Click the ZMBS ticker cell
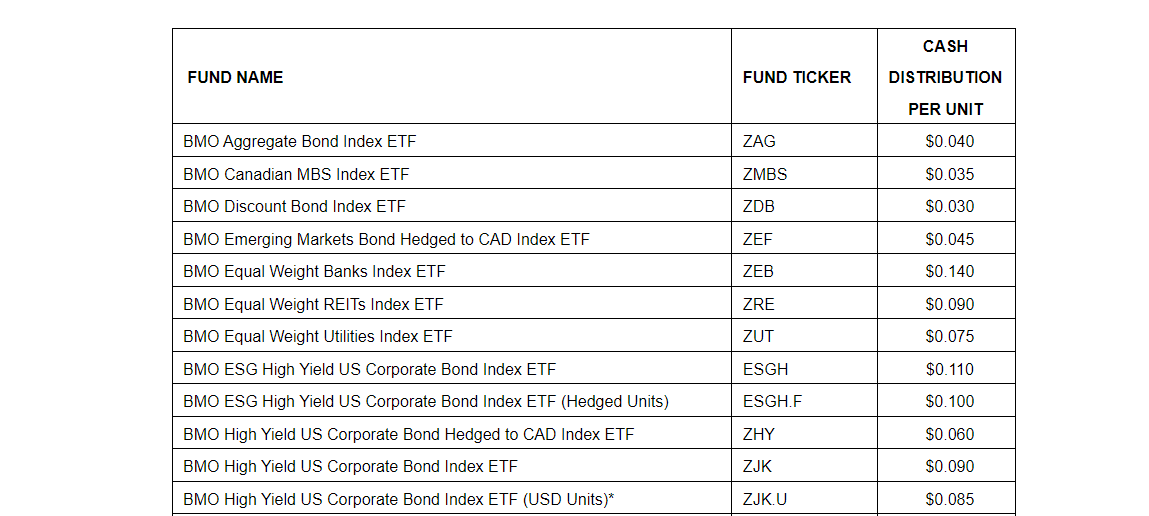 (x=765, y=174)
